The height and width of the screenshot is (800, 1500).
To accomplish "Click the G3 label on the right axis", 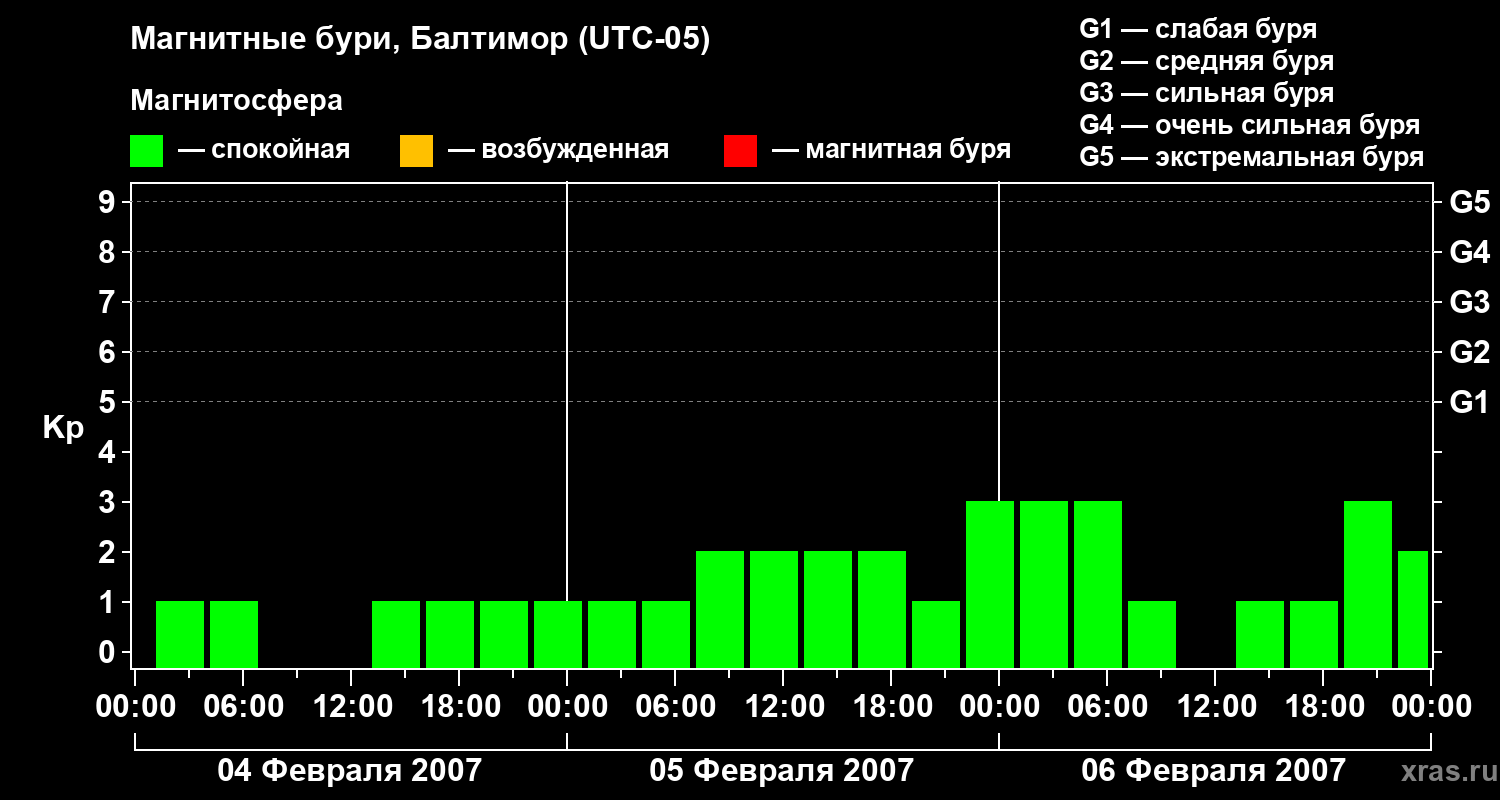I will pyautogui.click(x=1469, y=302).
